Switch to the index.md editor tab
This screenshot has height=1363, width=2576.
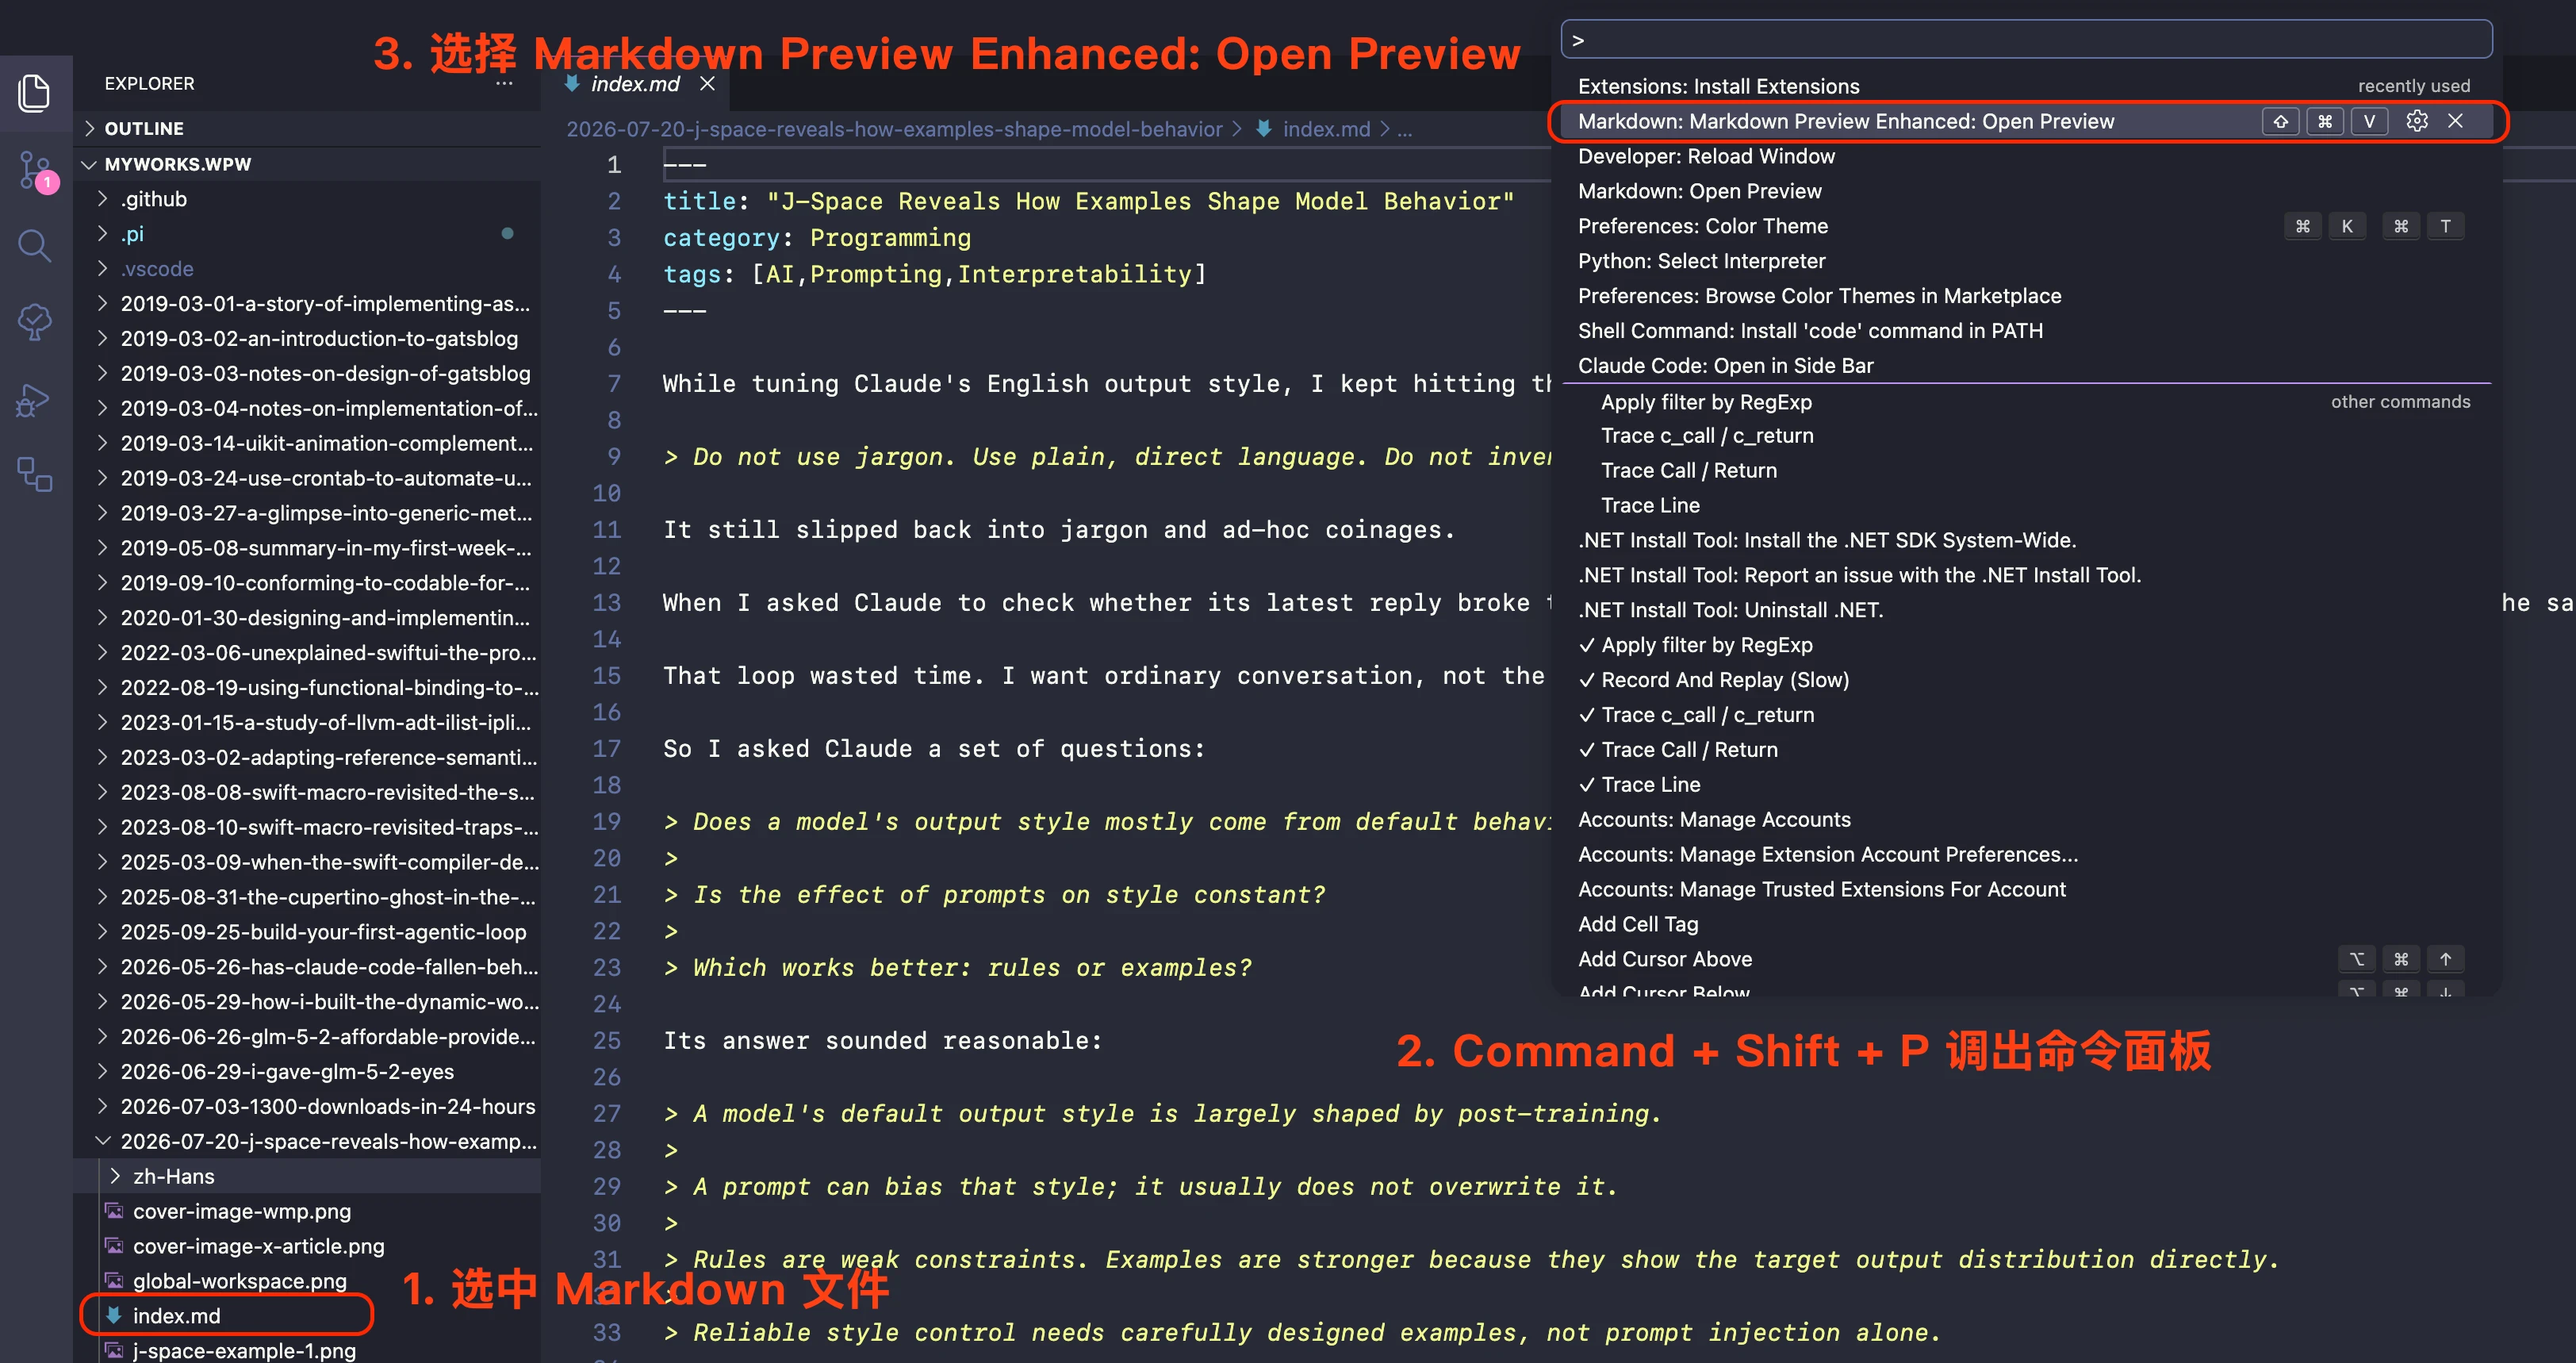pos(635,84)
